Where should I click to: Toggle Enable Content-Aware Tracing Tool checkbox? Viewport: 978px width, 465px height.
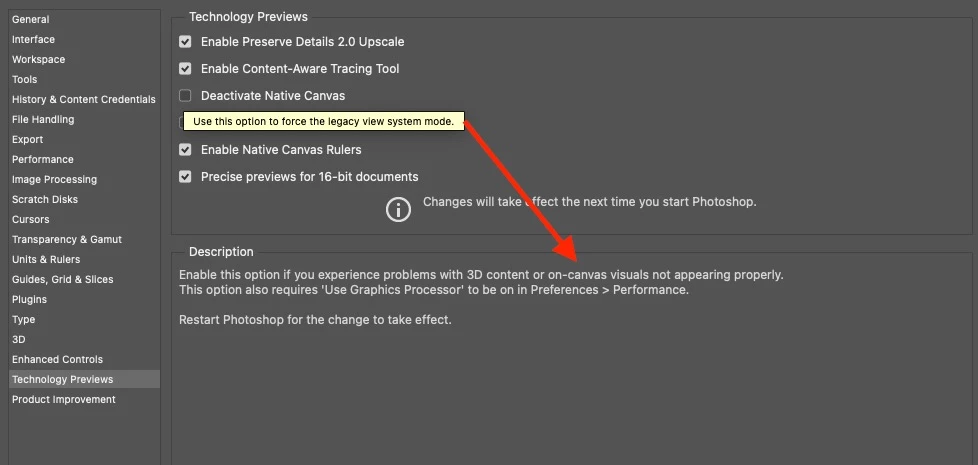185,69
